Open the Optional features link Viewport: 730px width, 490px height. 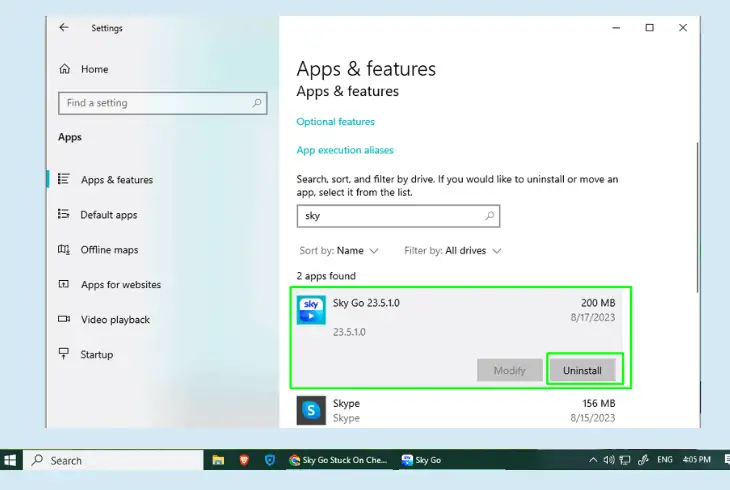click(335, 122)
